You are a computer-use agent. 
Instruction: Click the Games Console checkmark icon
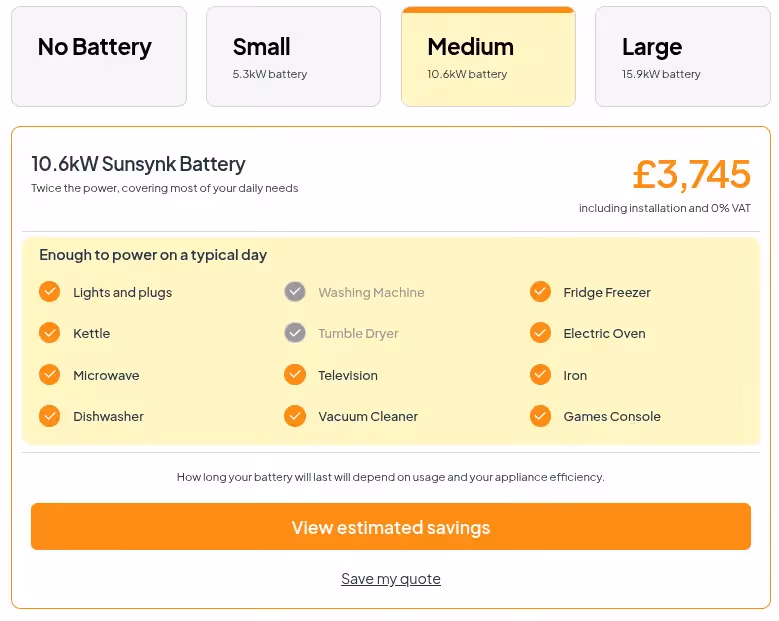(540, 416)
